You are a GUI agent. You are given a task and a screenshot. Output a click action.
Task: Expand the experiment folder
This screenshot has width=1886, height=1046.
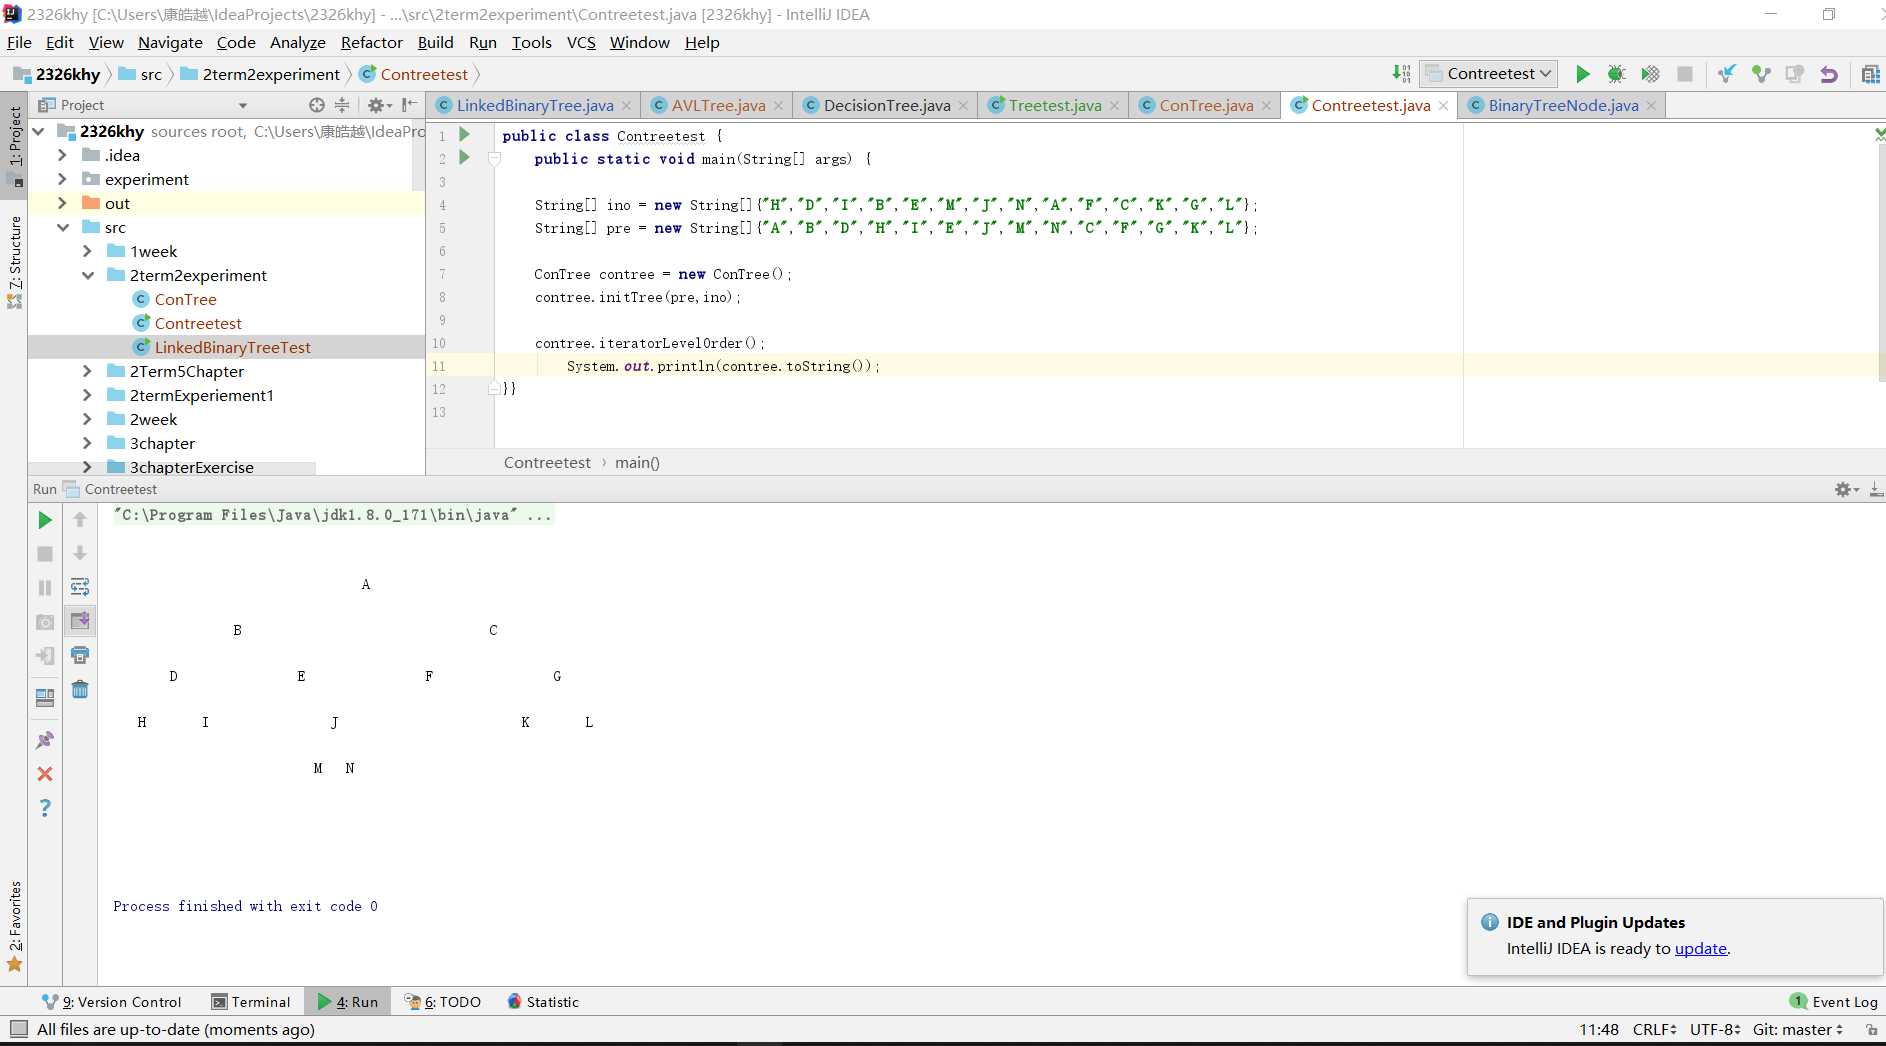coord(62,179)
